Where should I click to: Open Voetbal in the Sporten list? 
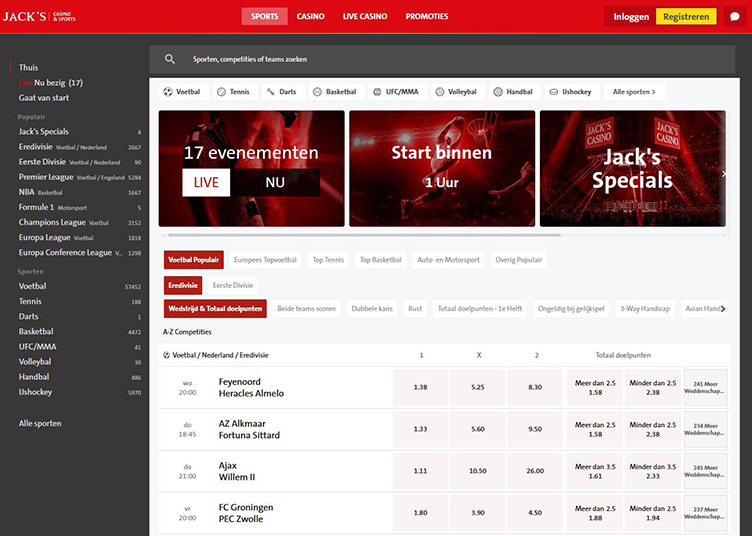pos(80,286)
